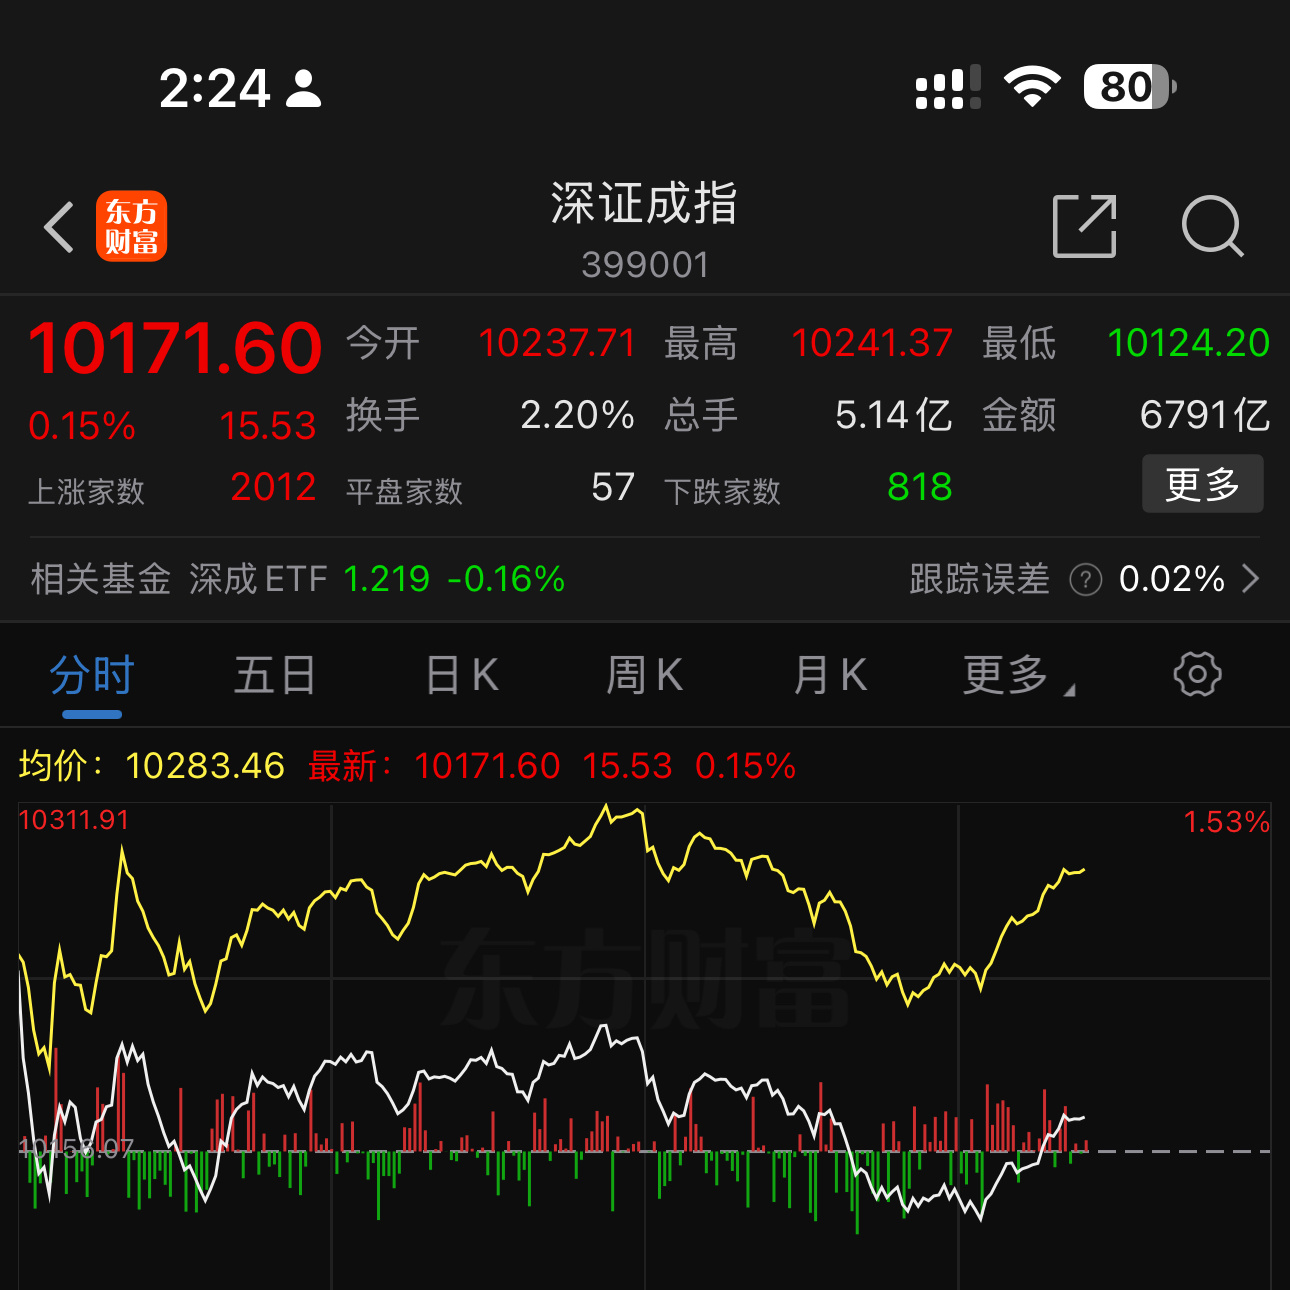Image resolution: width=1290 pixels, height=1290 pixels.
Task: Open chart settings gear icon
Action: coord(1197,675)
